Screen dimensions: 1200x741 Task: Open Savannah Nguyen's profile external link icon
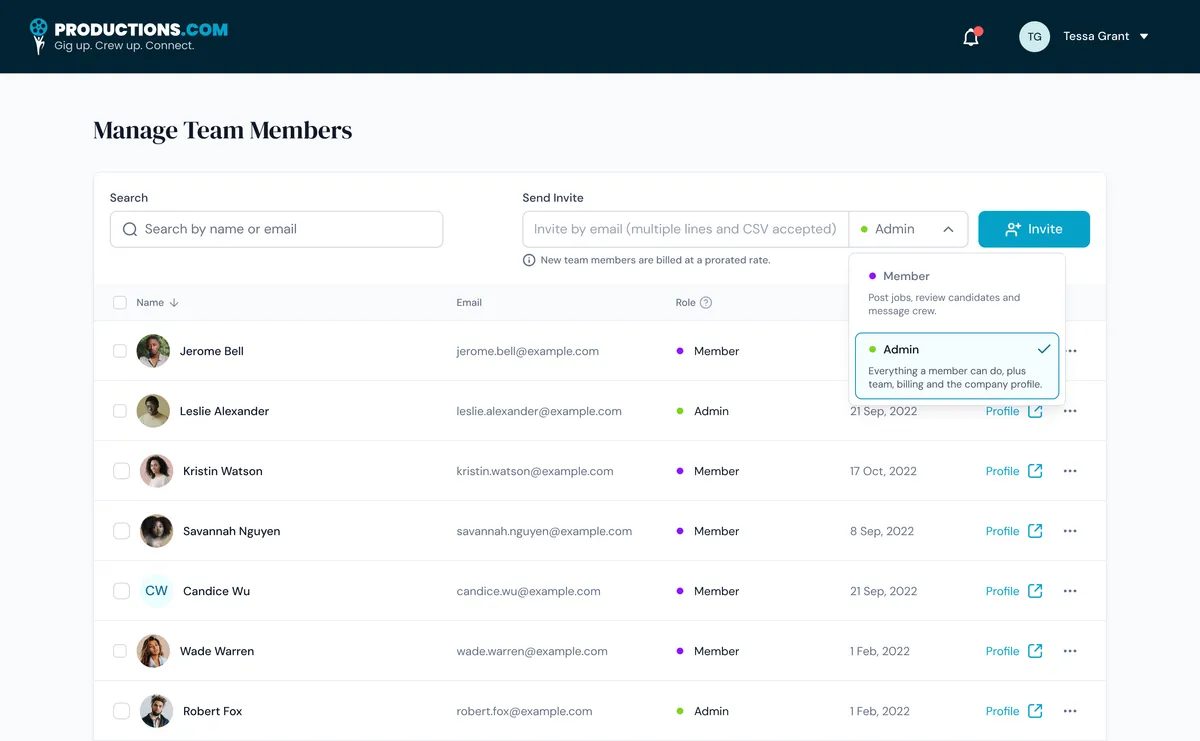point(1035,531)
